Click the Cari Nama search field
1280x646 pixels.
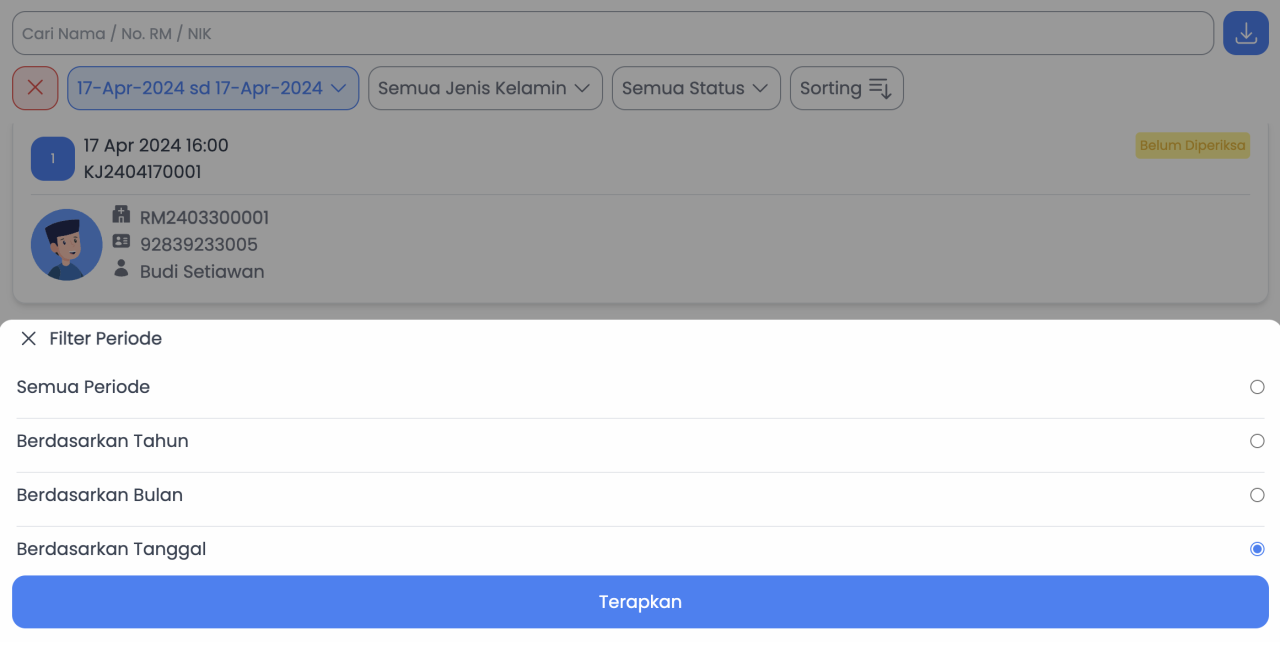(612, 33)
